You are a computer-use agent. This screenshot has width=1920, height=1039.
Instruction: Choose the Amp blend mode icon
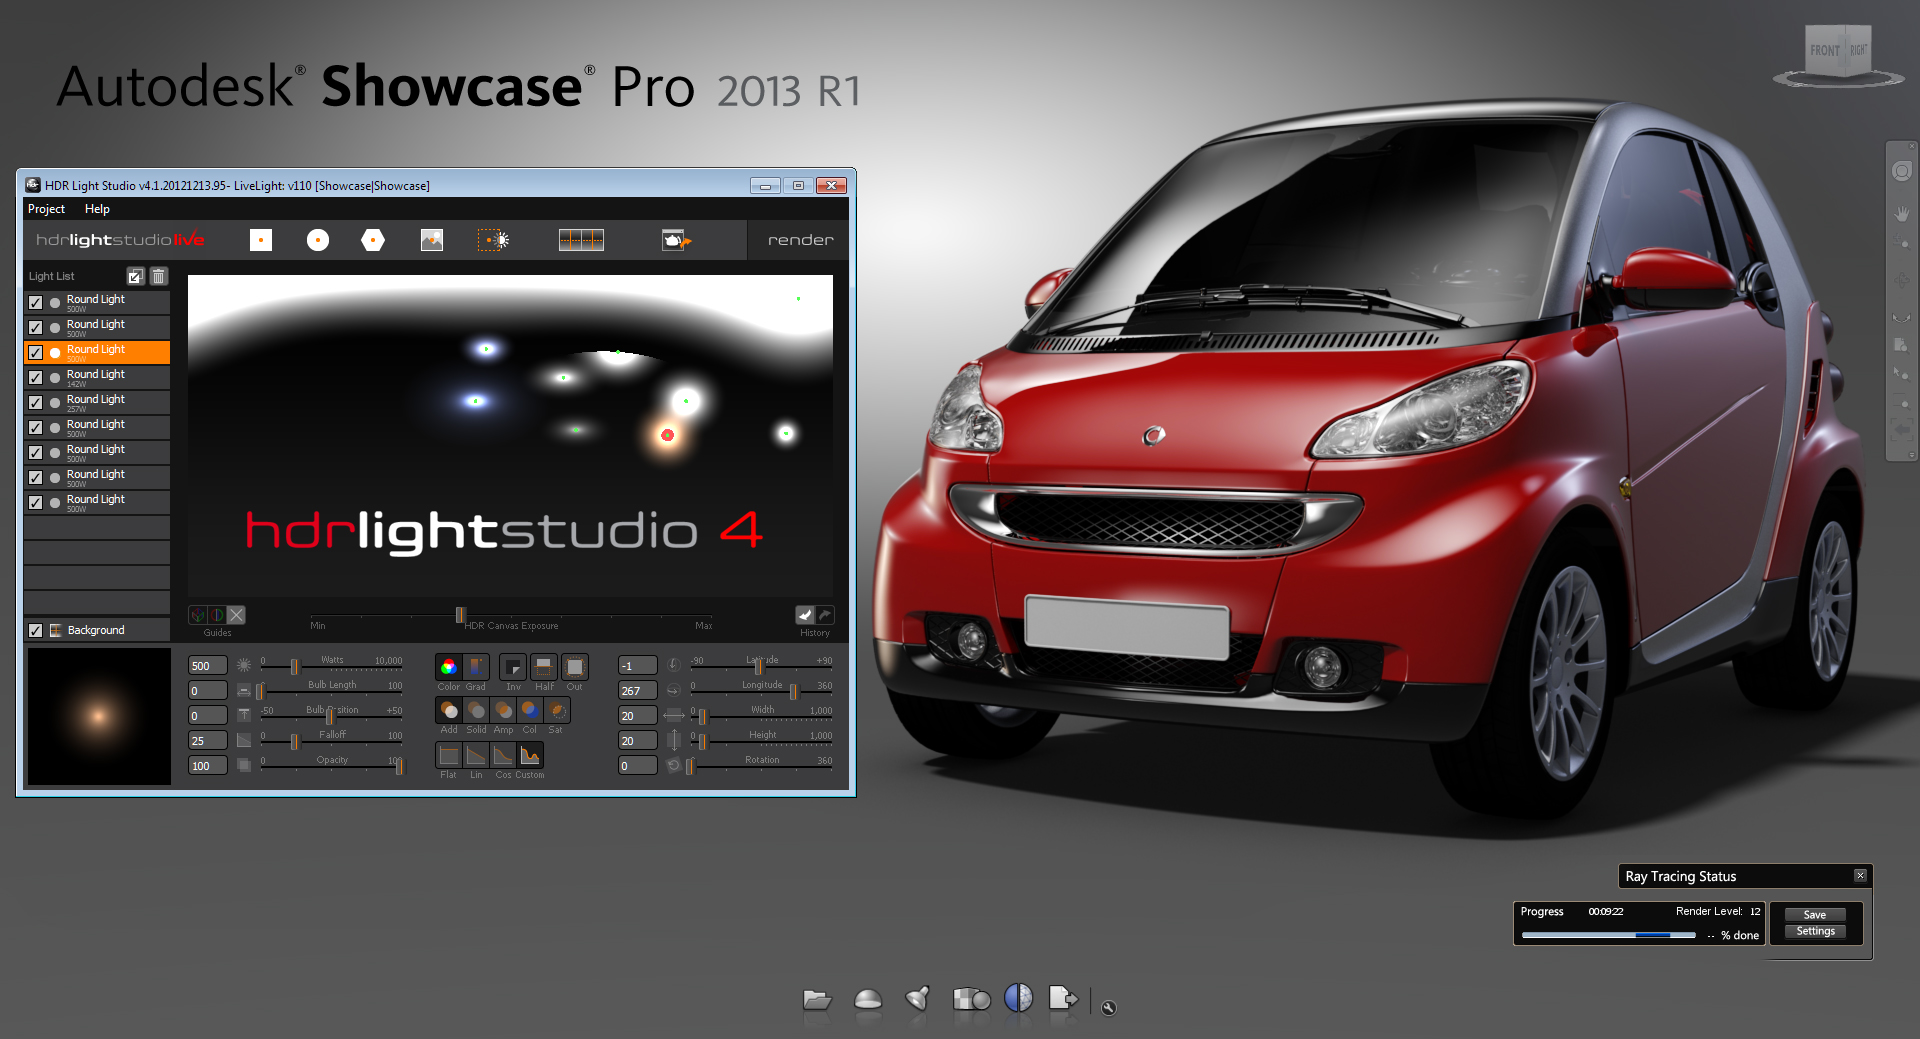[x=503, y=710]
